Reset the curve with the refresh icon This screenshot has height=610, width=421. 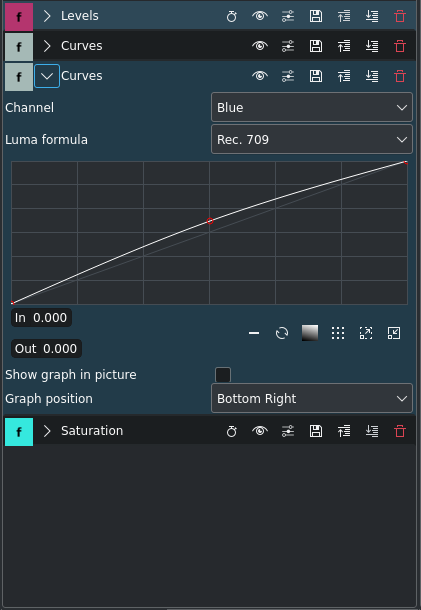pos(282,333)
